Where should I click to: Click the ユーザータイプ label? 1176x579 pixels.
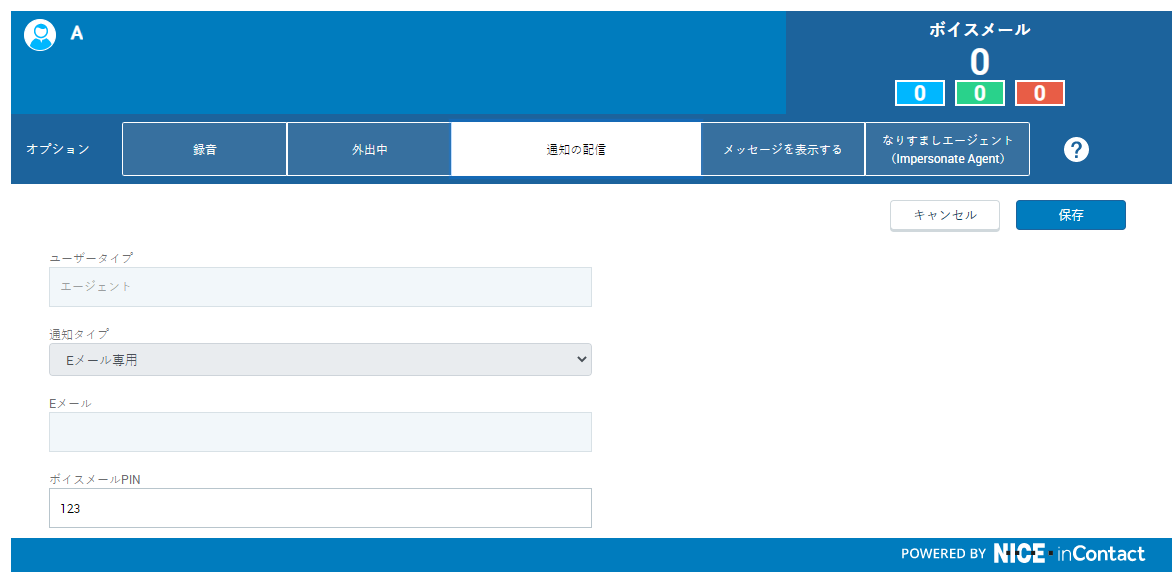click(91, 258)
